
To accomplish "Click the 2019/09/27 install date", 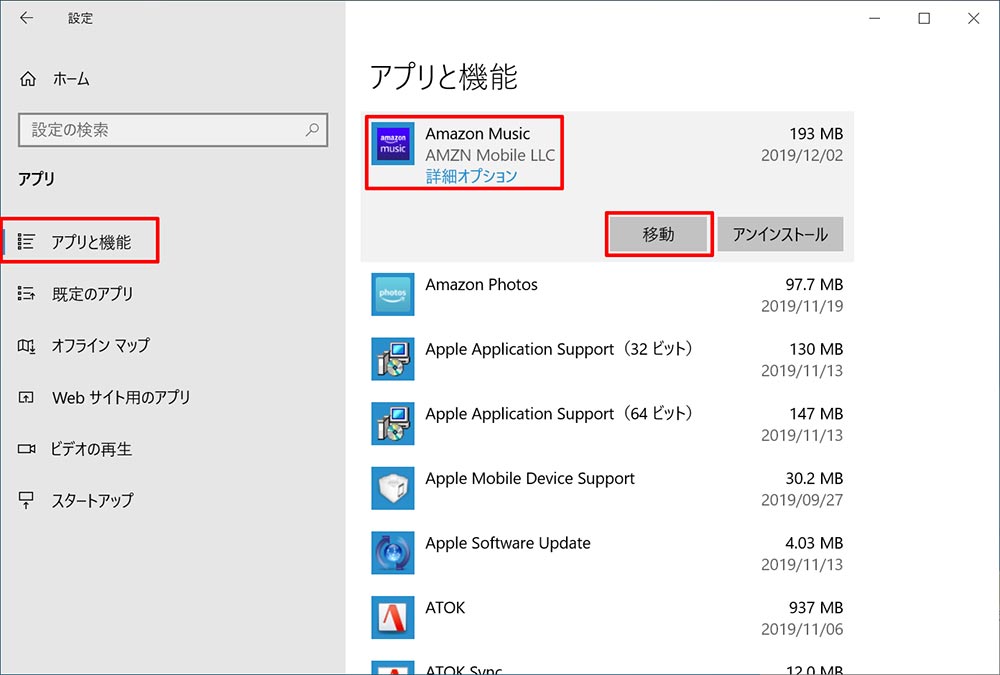I will (x=802, y=500).
